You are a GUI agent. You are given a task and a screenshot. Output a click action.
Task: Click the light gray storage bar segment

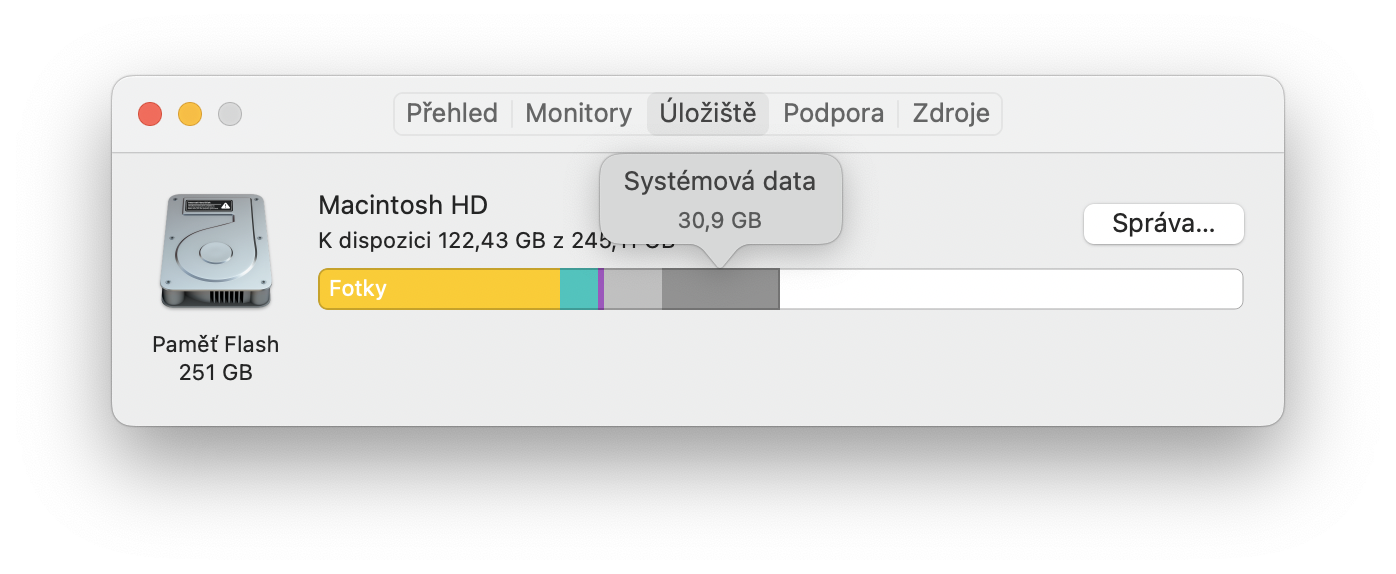coord(633,290)
